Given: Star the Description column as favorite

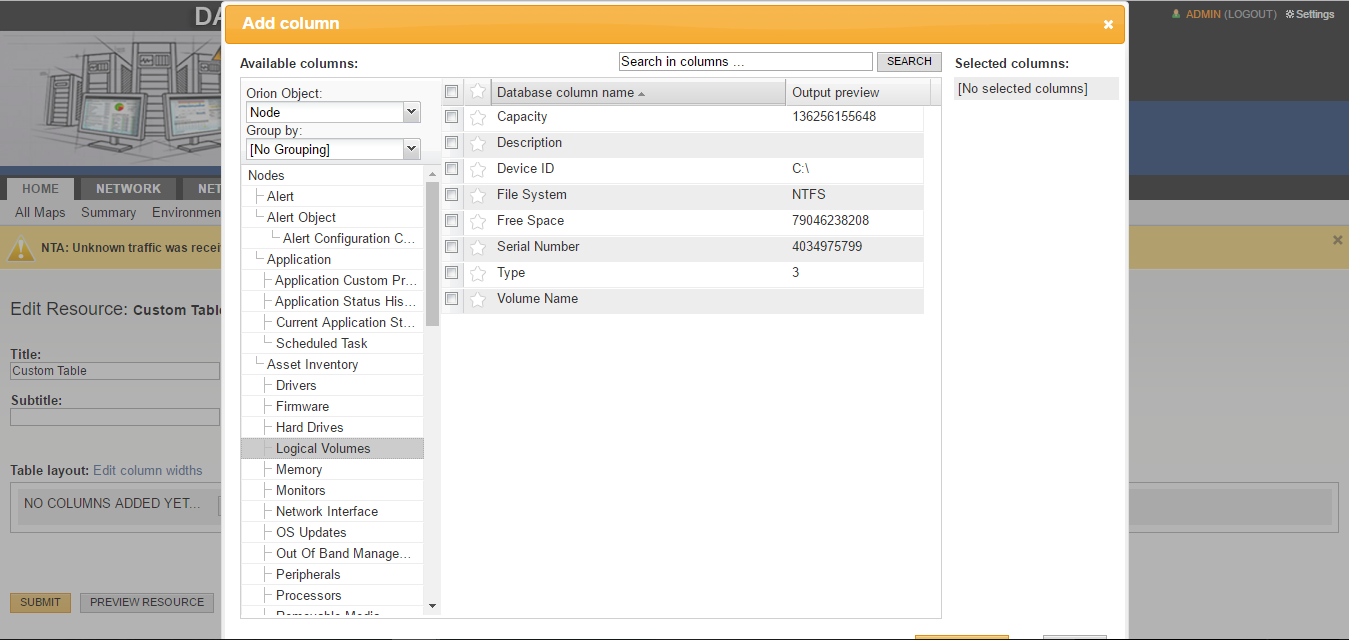Looking at the screenshot, I should 478,143.
